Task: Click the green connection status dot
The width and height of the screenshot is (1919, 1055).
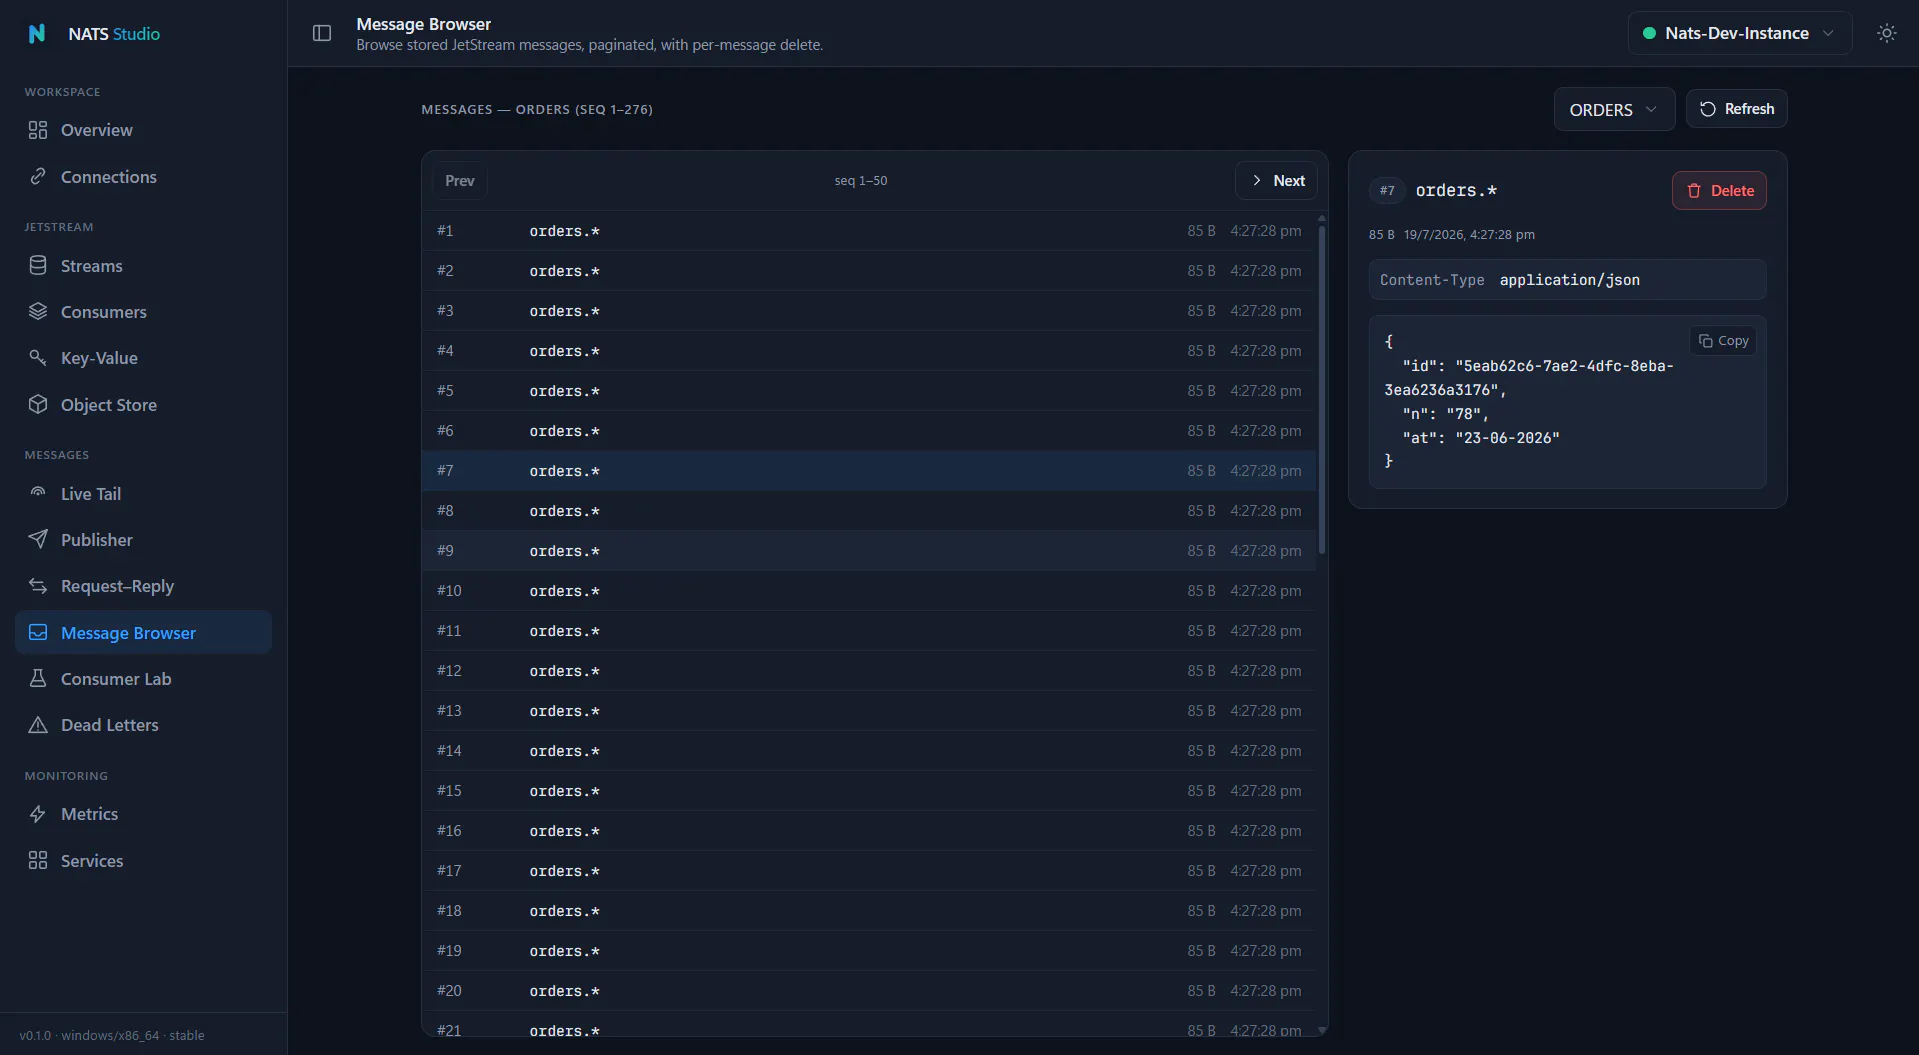Action: point(1649,33)
